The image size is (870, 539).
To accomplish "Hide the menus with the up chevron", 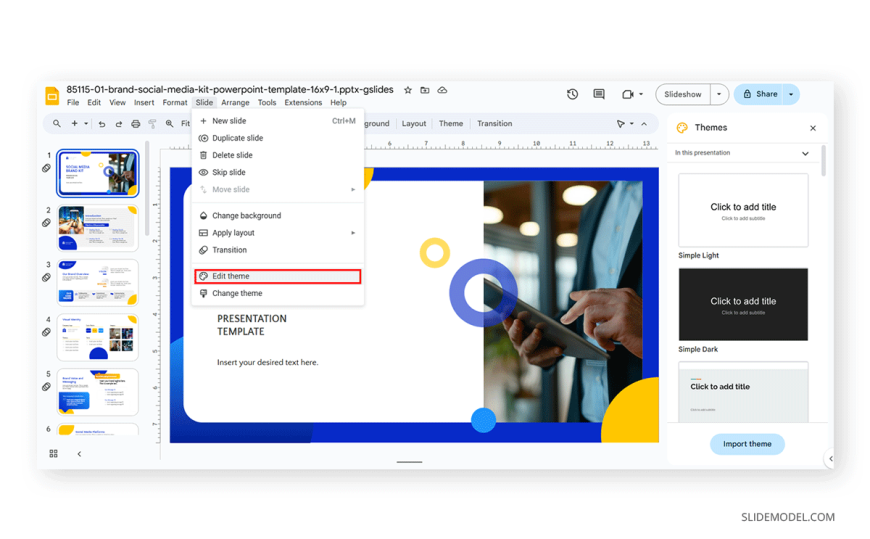I will tap(644, 124).
